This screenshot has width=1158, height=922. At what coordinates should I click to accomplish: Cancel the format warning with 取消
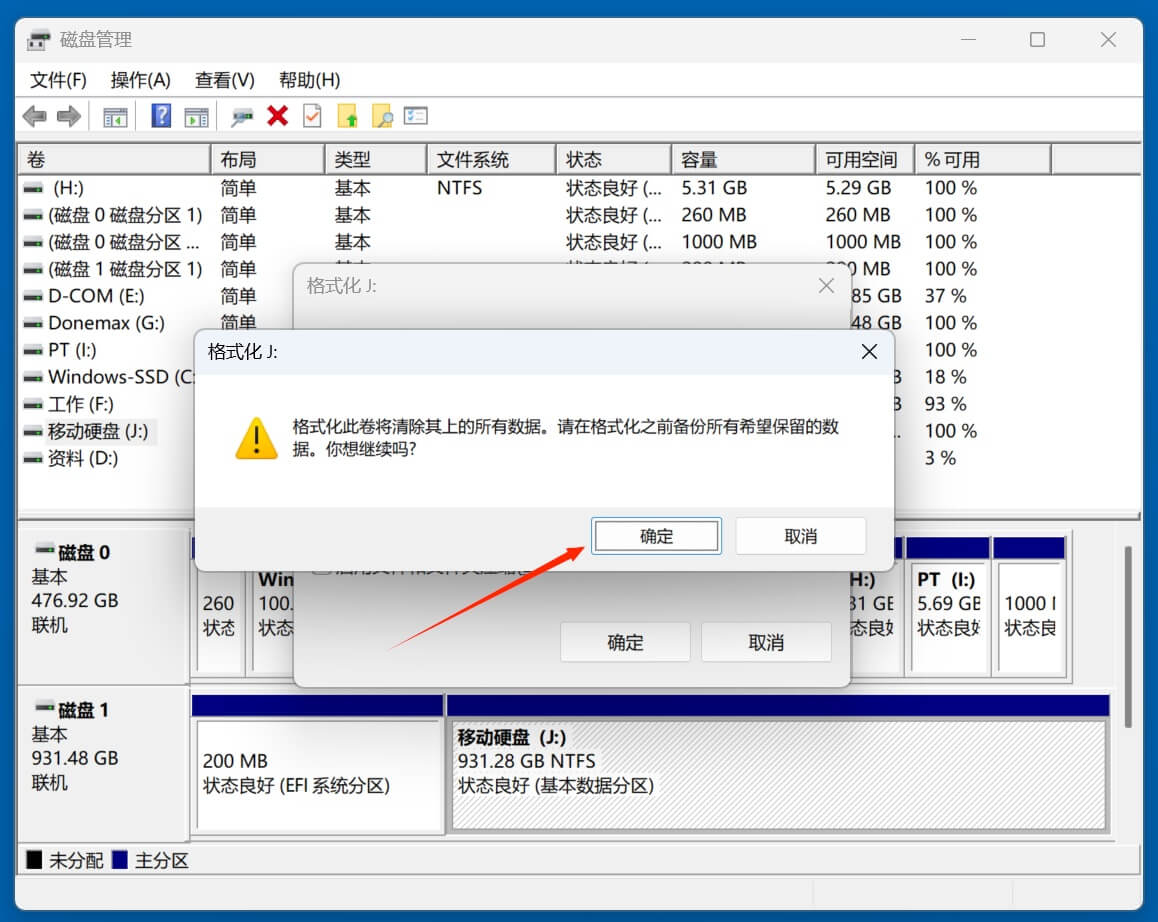(800, 536)
